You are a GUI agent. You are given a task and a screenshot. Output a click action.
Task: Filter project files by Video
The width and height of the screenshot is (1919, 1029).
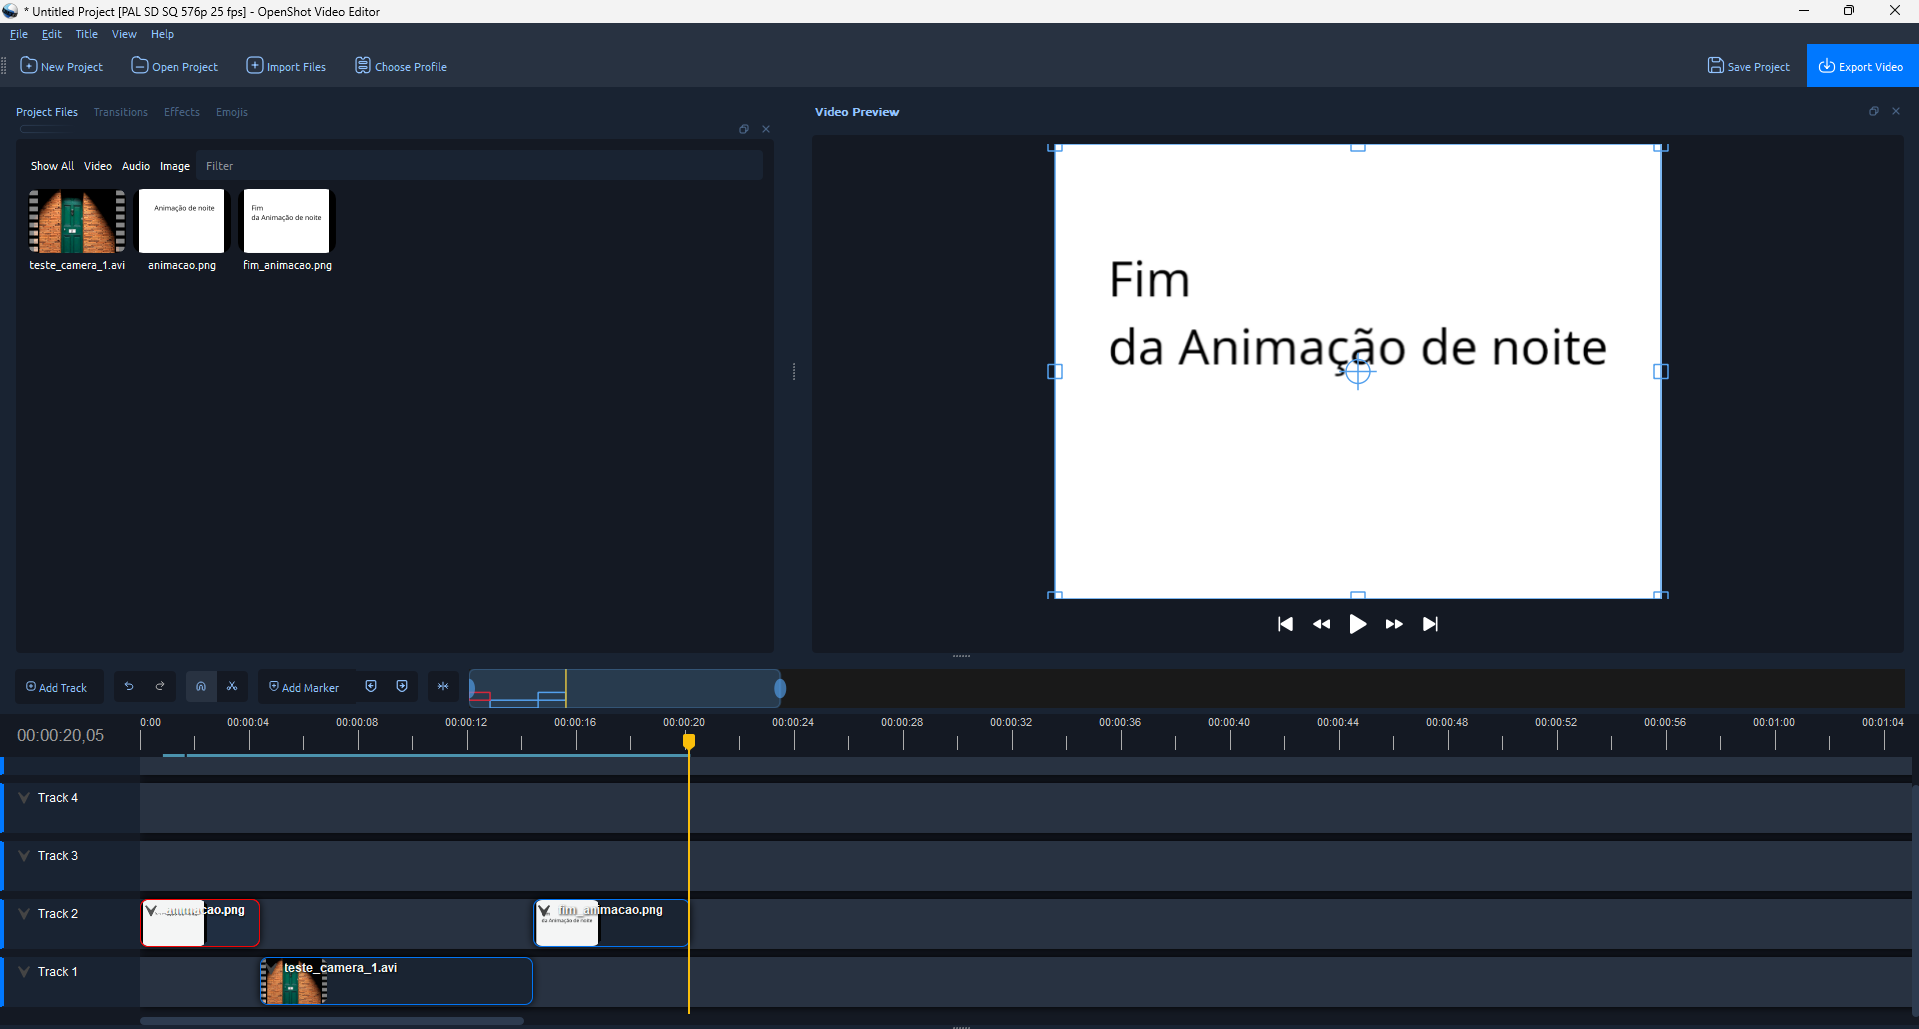click(x=98, y=166)
